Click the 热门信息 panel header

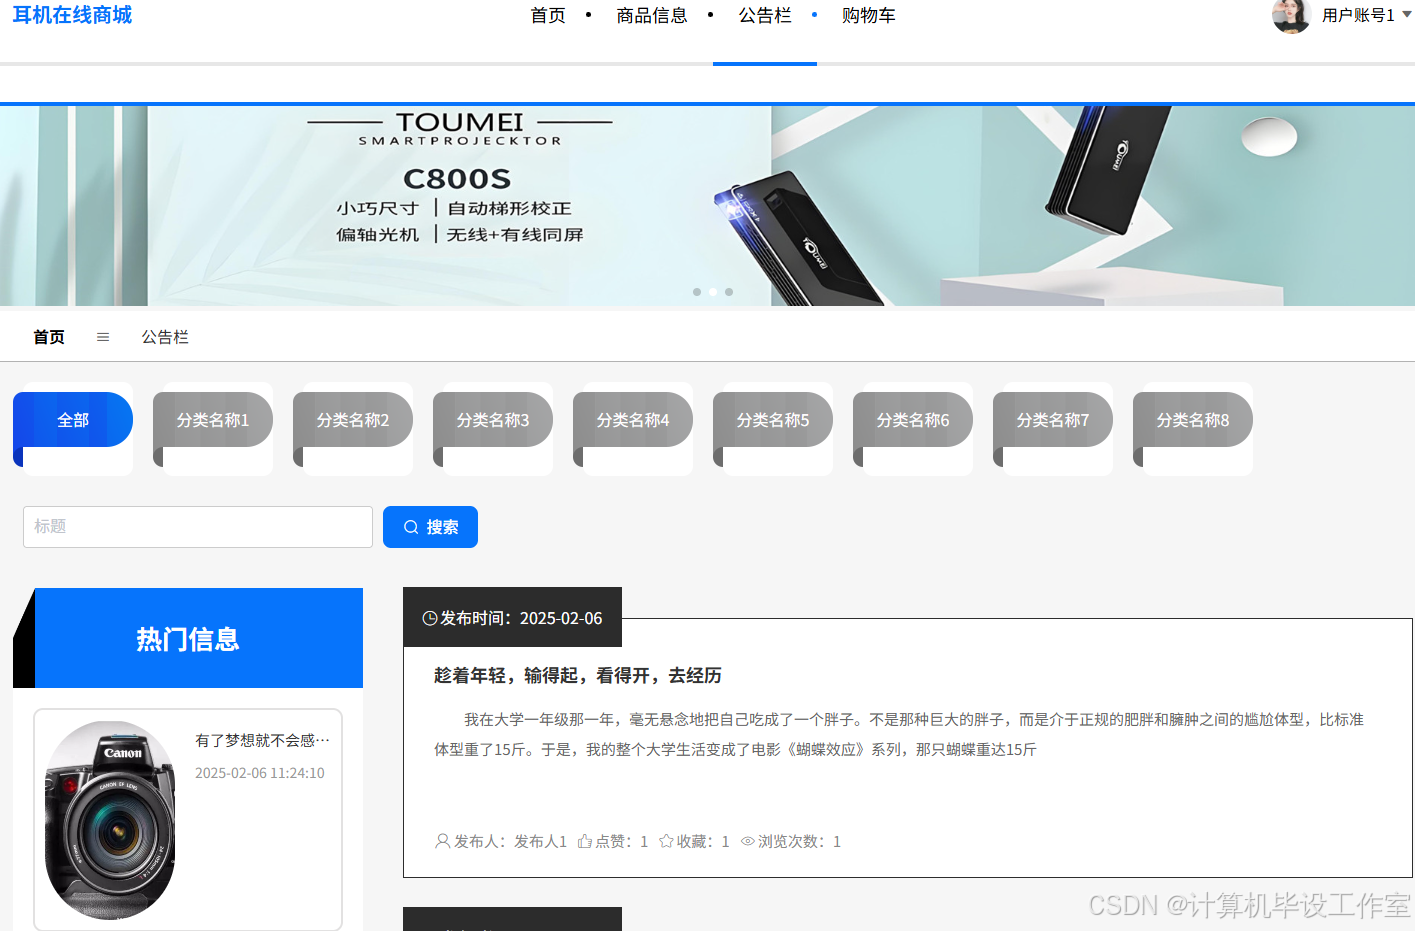point(188,638)
